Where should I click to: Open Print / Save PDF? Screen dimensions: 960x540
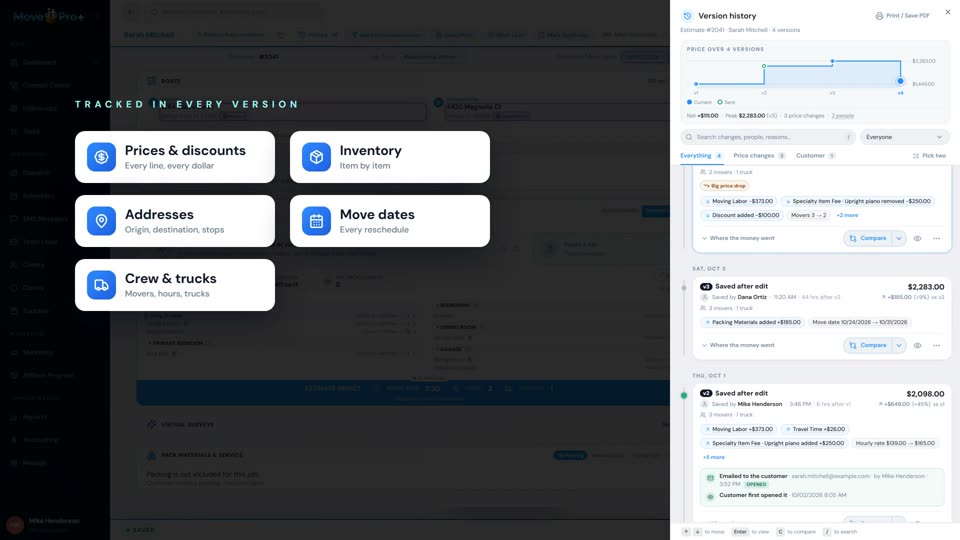902,16
